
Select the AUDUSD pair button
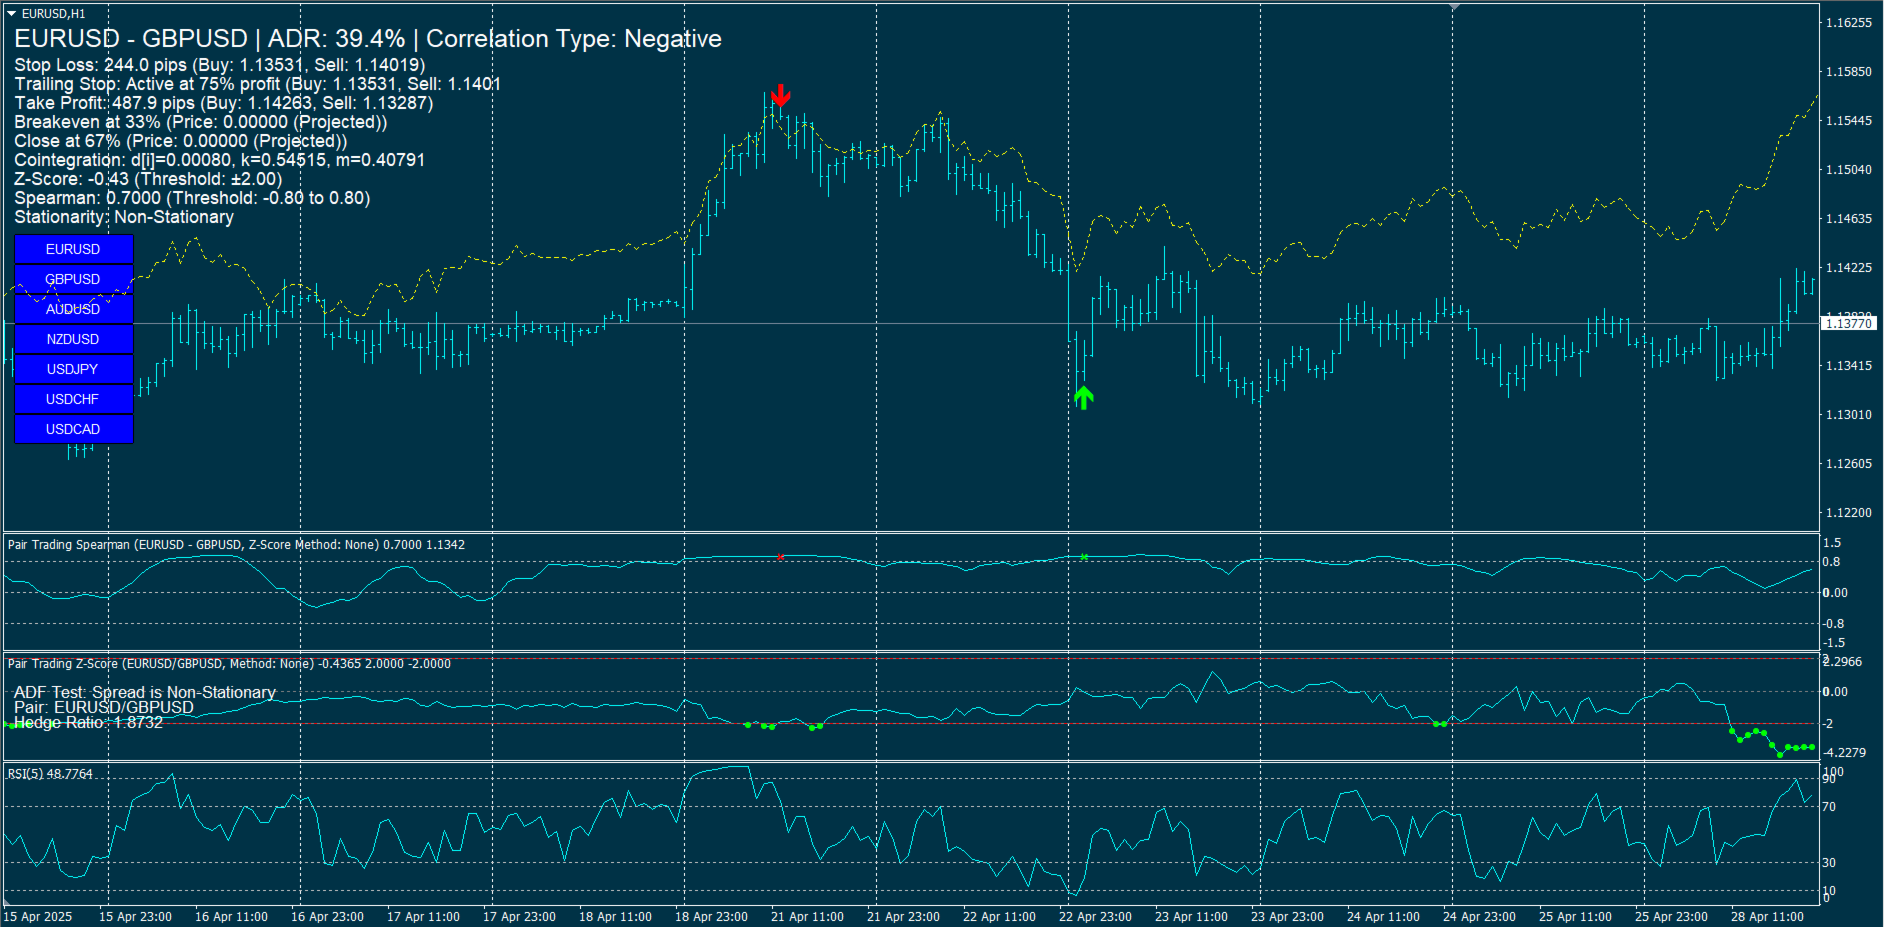(72, 309)
